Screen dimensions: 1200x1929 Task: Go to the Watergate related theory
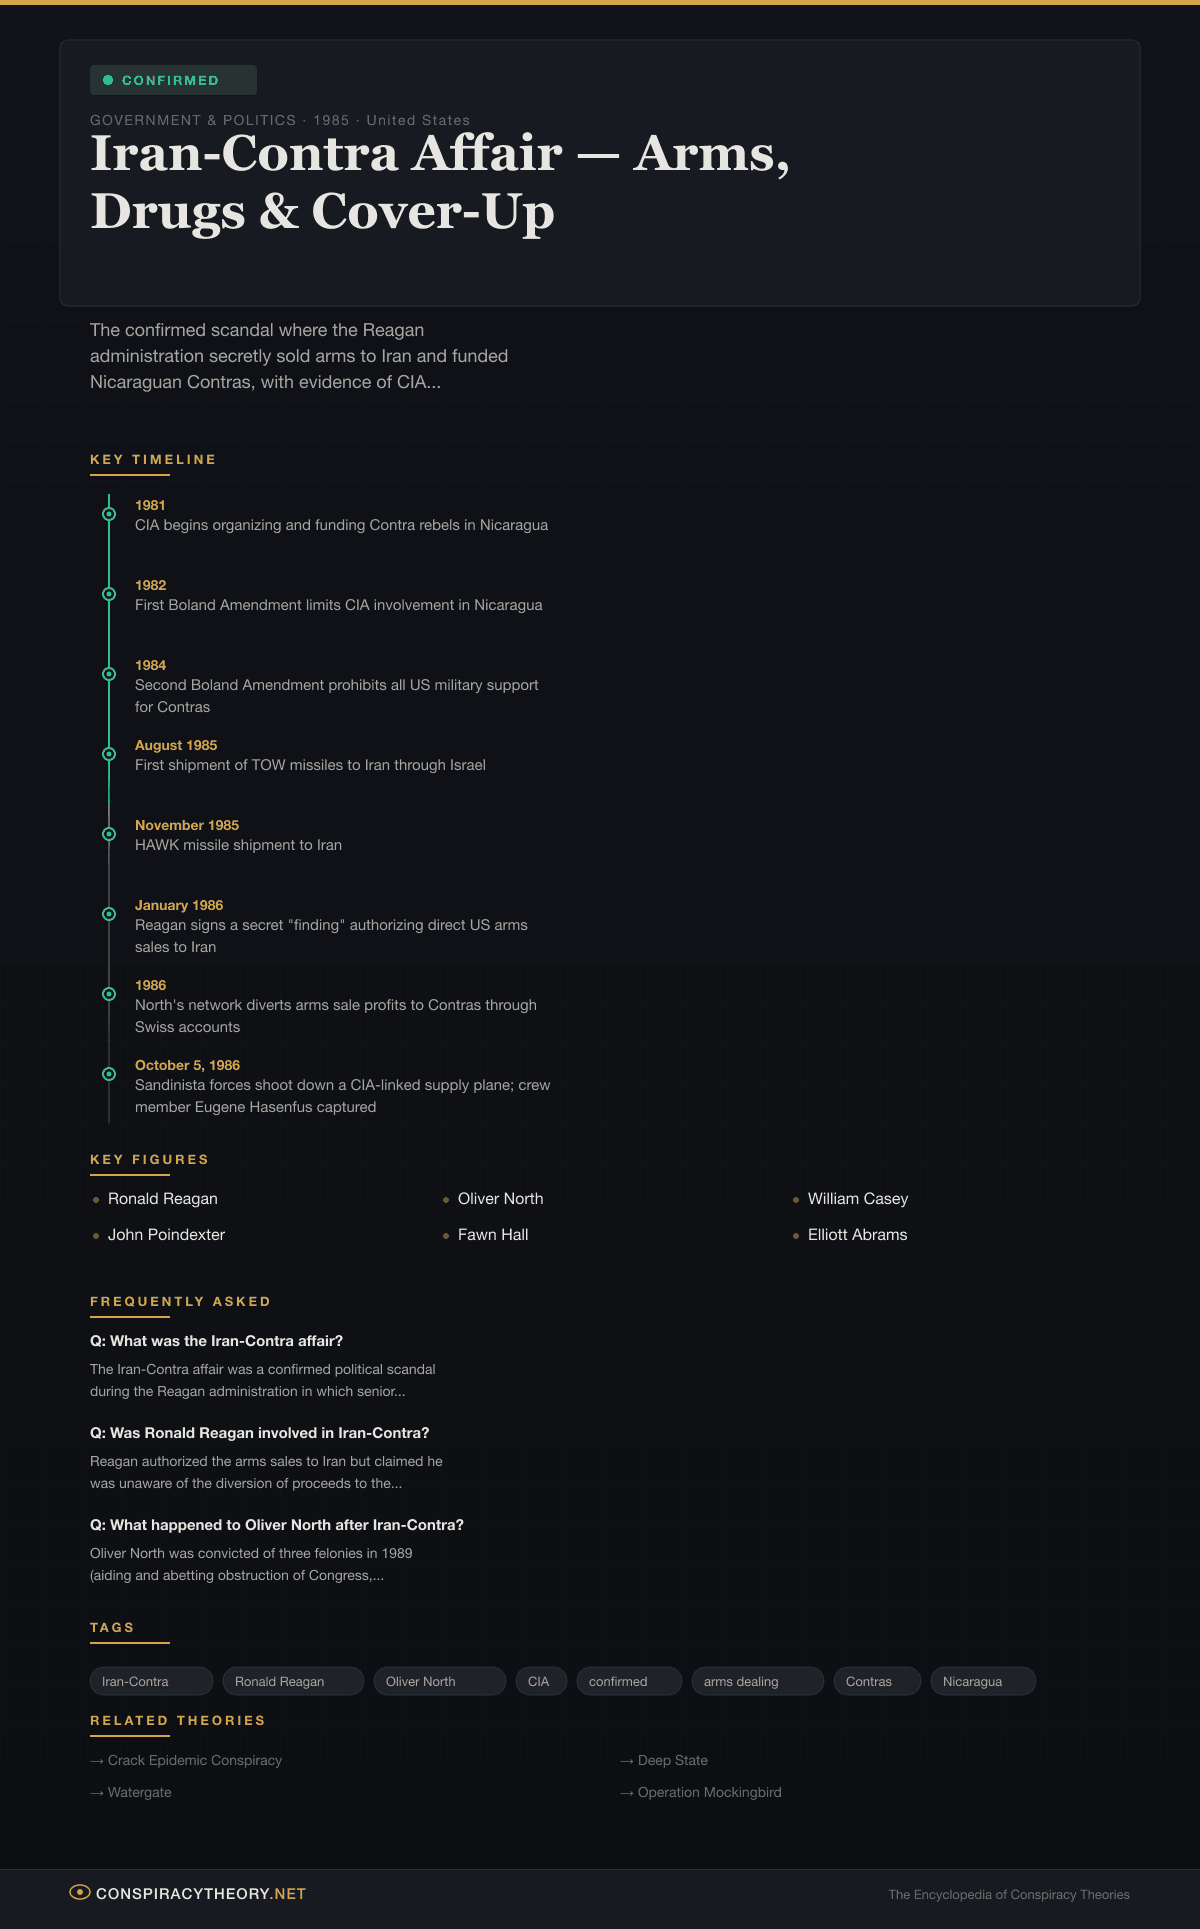click(139, 1792)
